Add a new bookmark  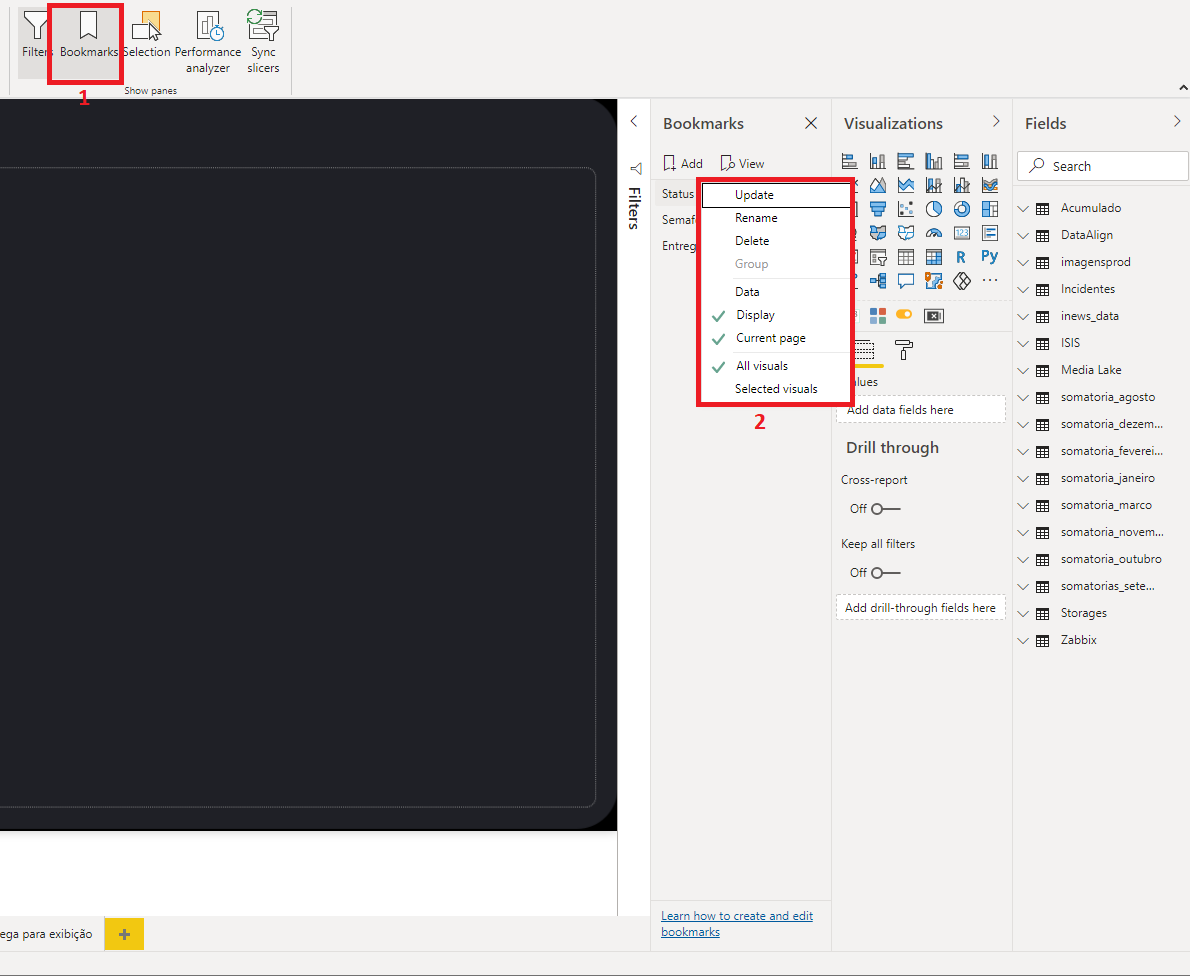click(x=682, y=163)
